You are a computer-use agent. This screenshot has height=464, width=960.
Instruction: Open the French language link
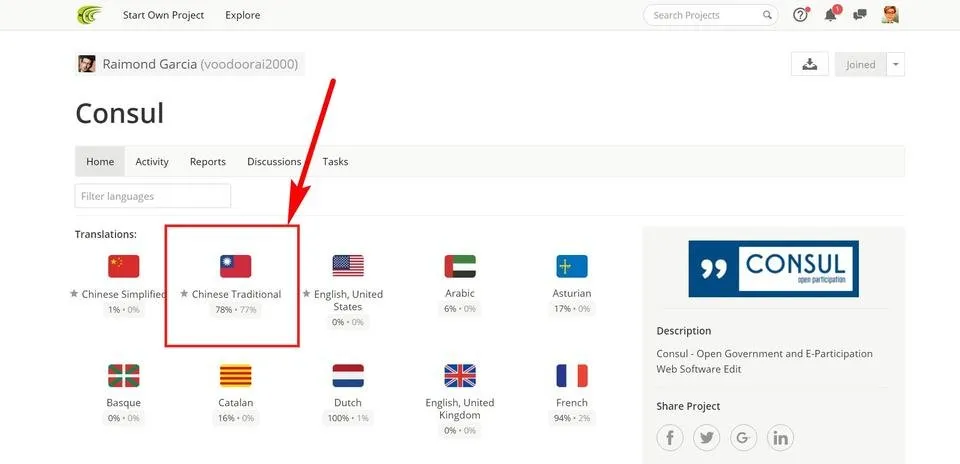coord(572,402)
